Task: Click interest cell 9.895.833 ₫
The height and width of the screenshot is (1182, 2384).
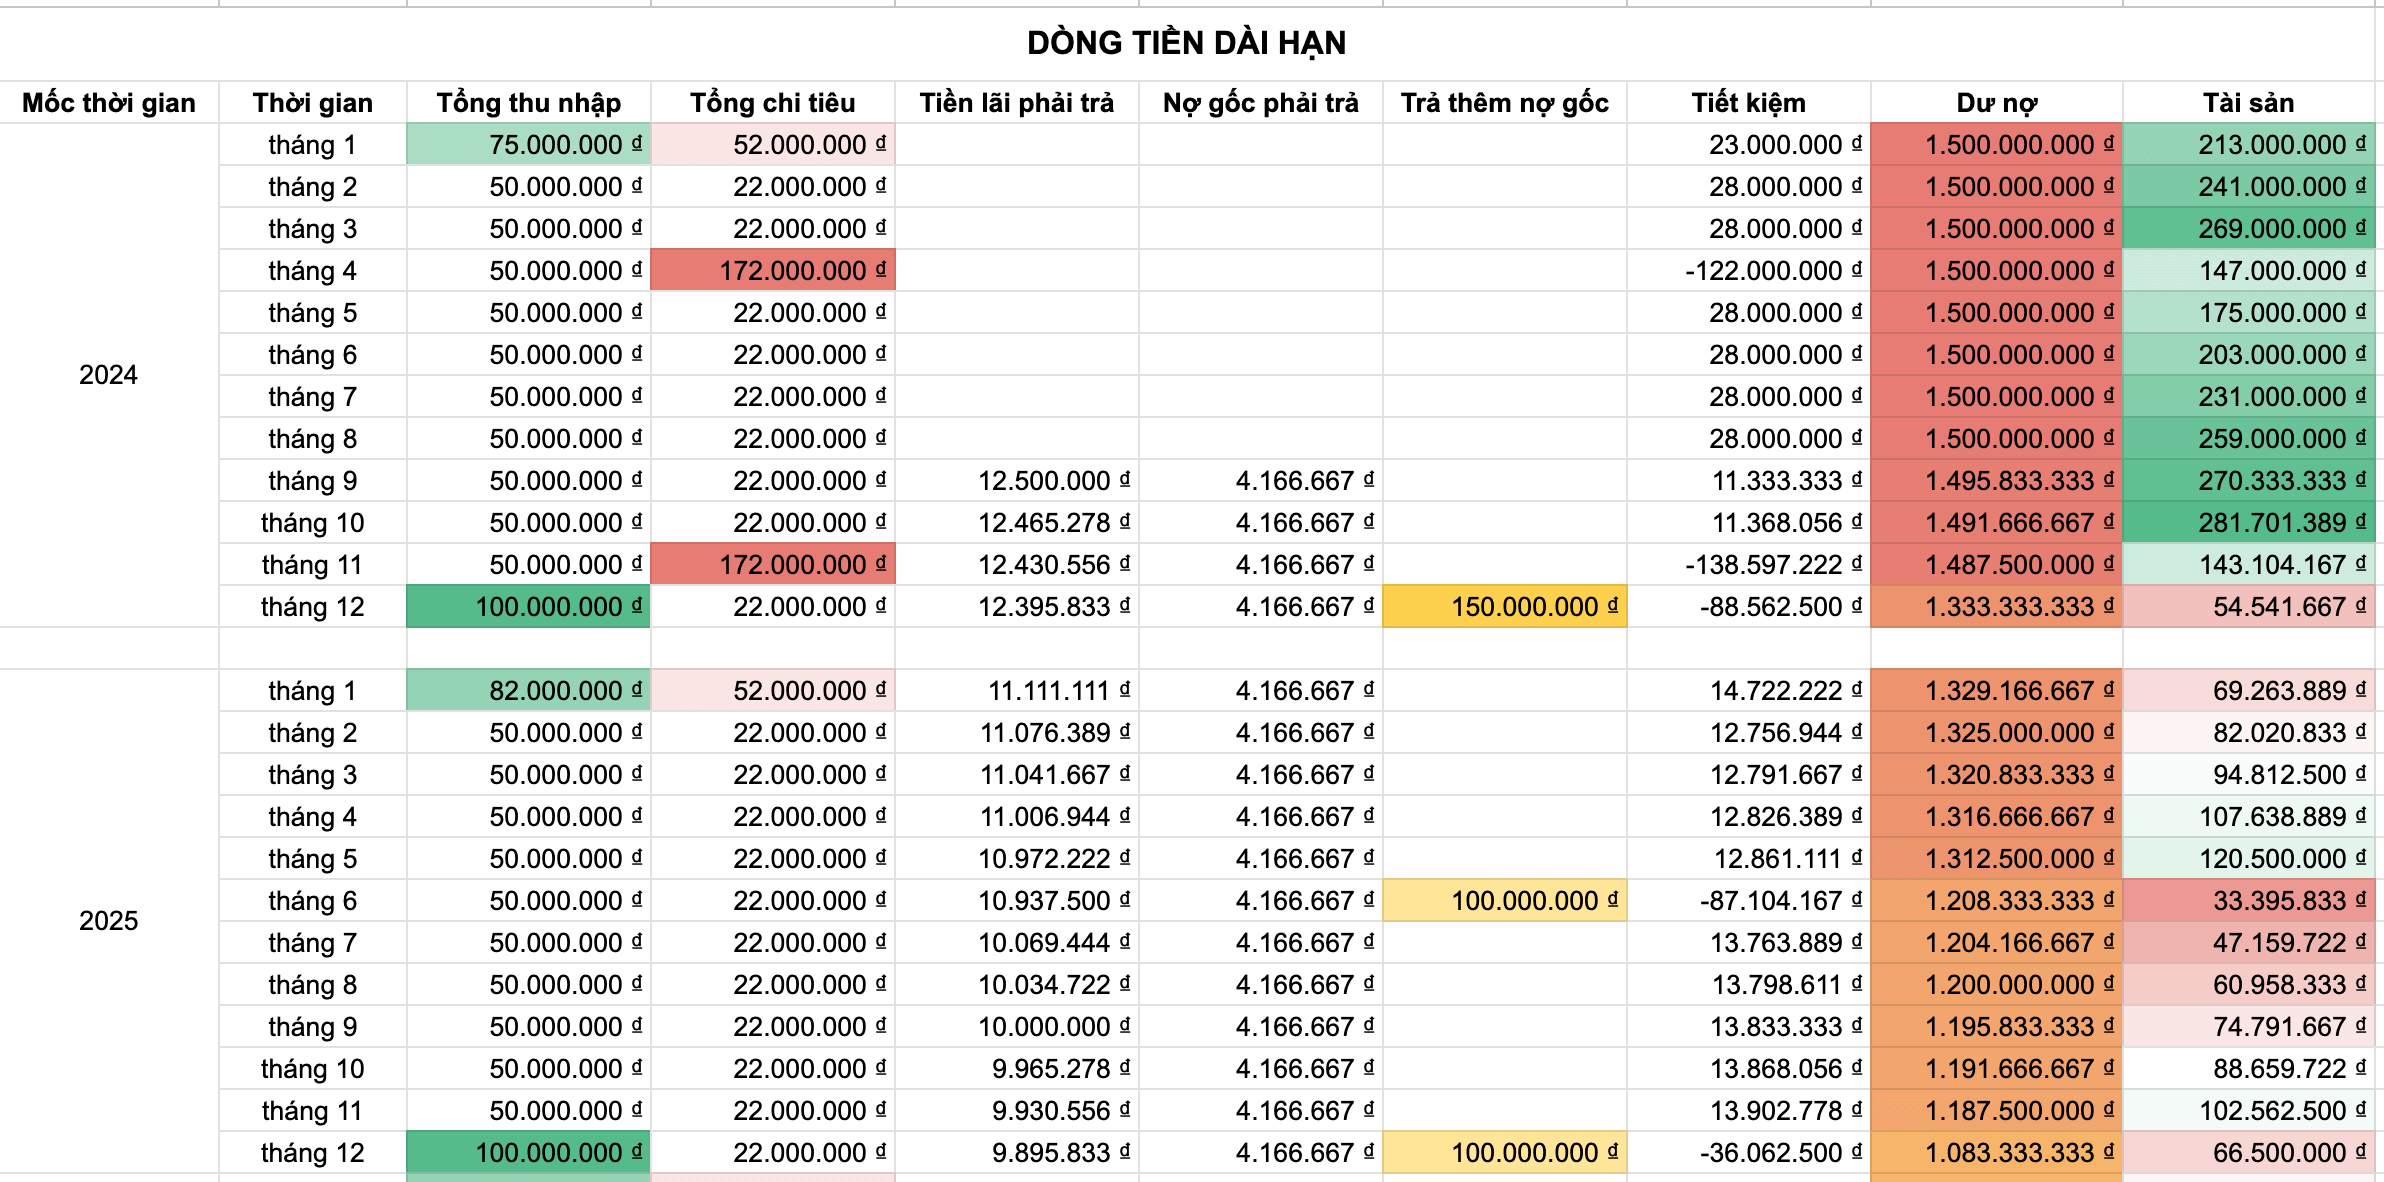Action: point(1016,1153)
